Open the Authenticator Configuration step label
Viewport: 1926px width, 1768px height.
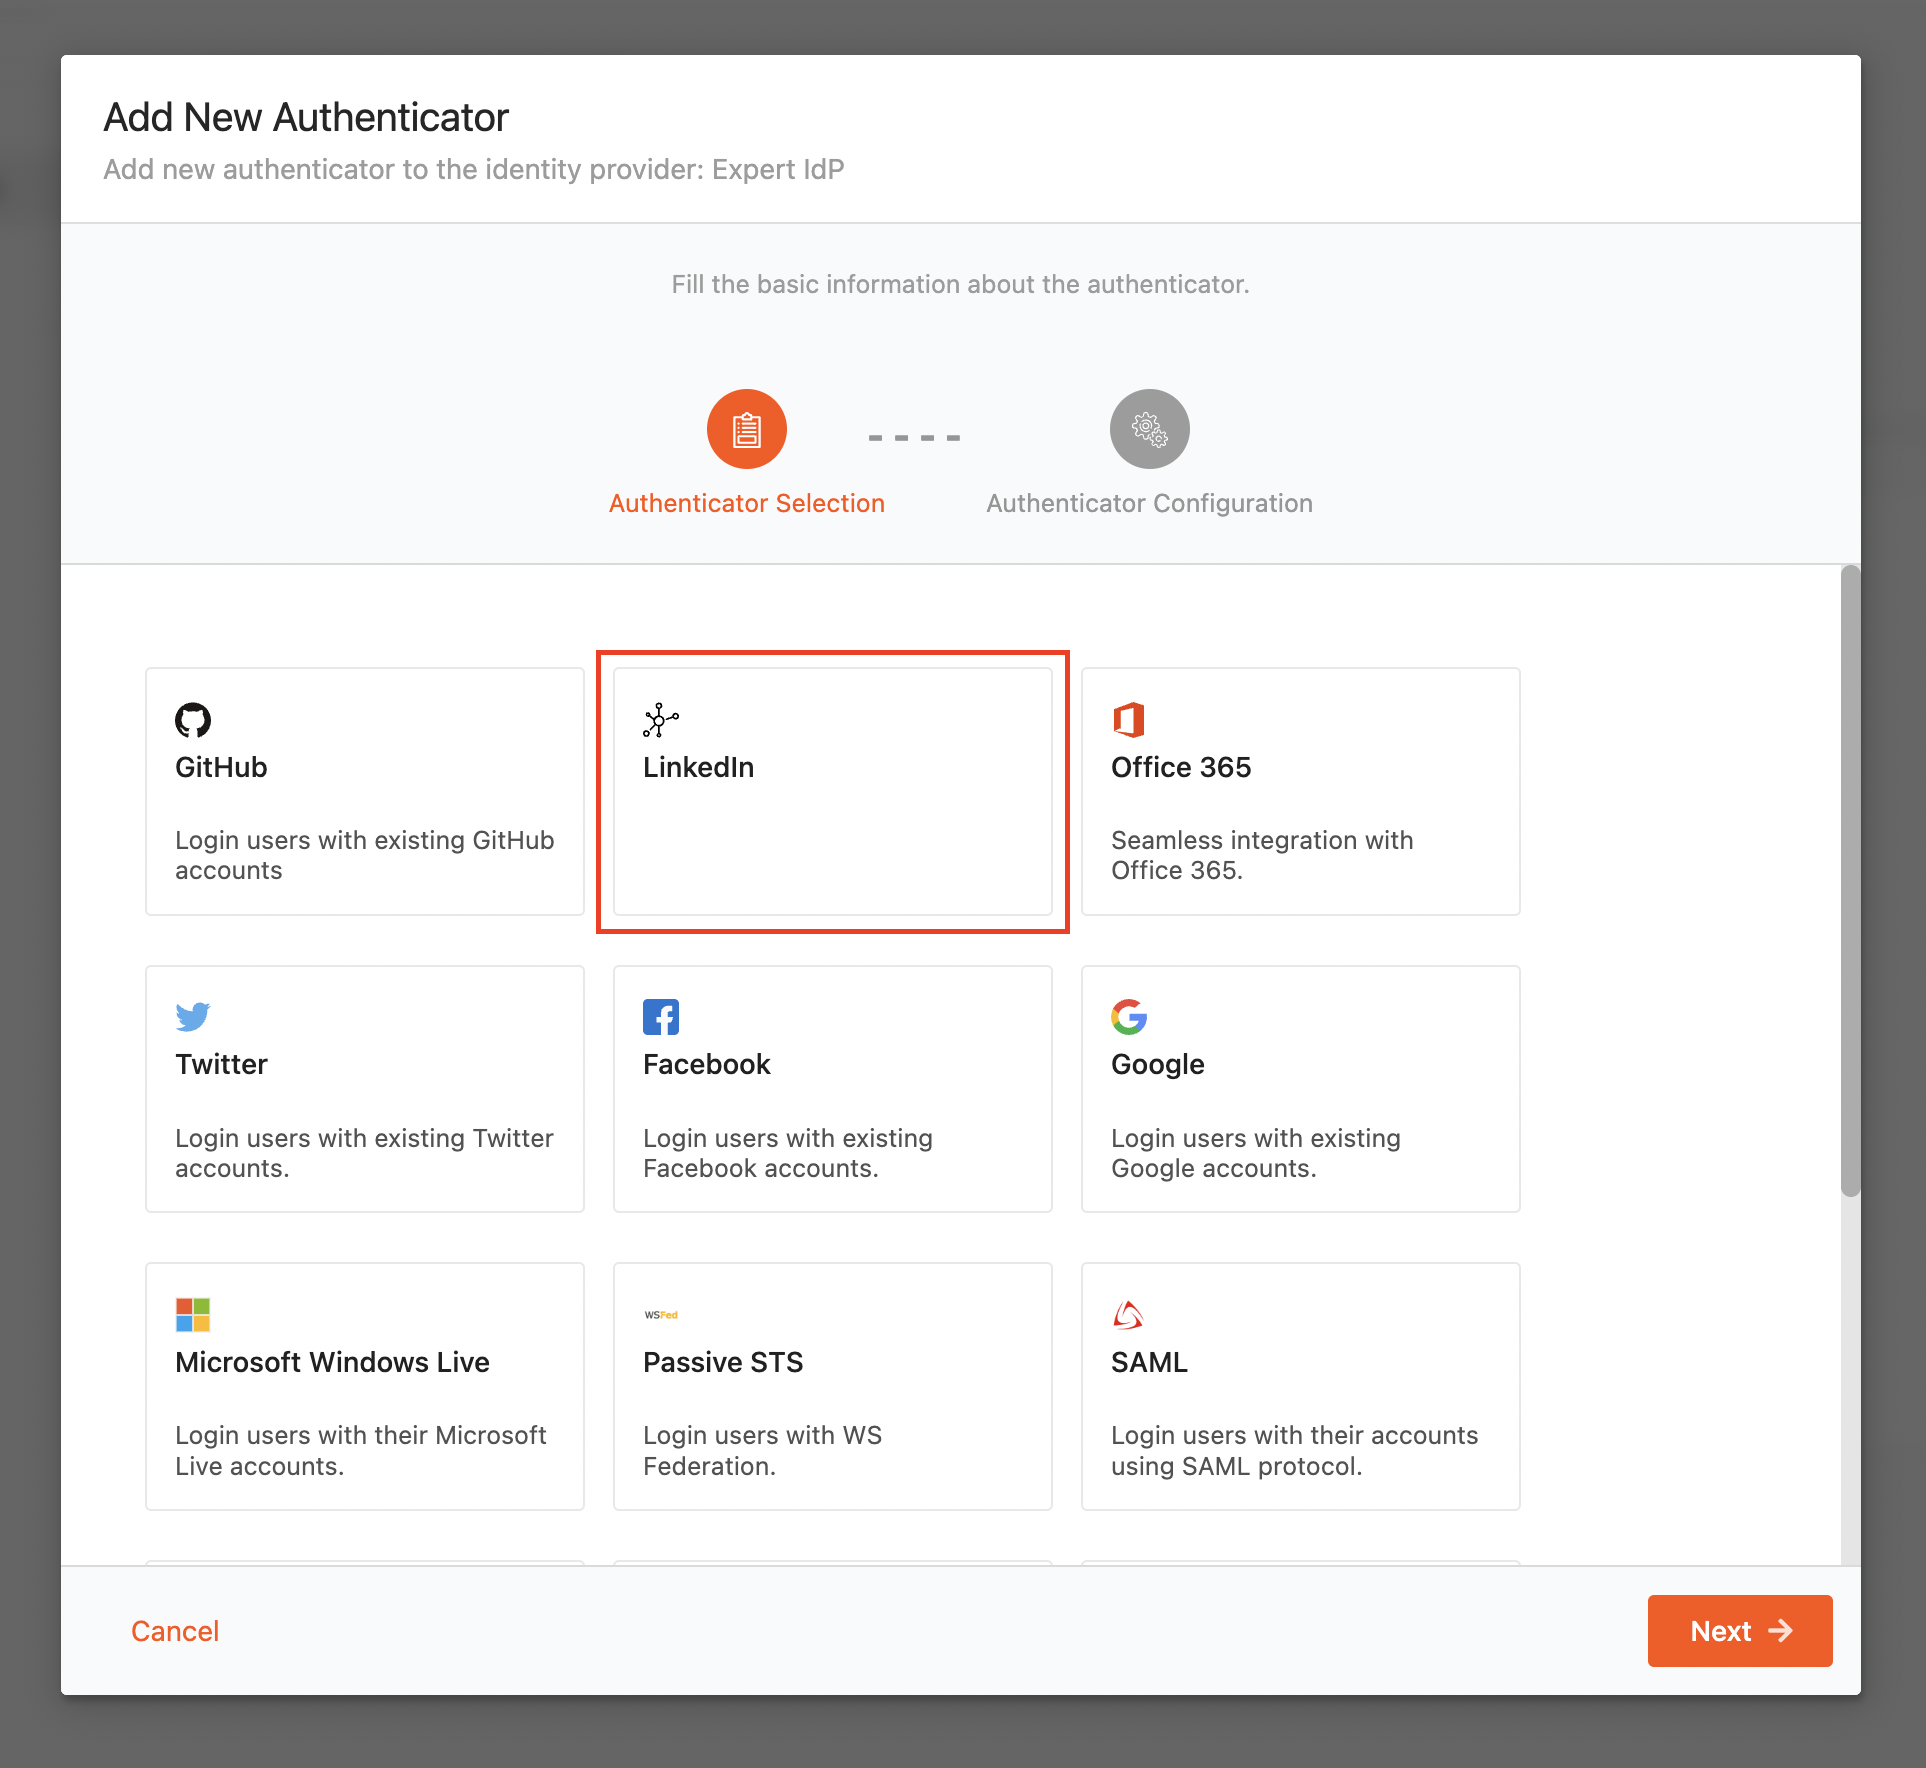coord(1150,503)
